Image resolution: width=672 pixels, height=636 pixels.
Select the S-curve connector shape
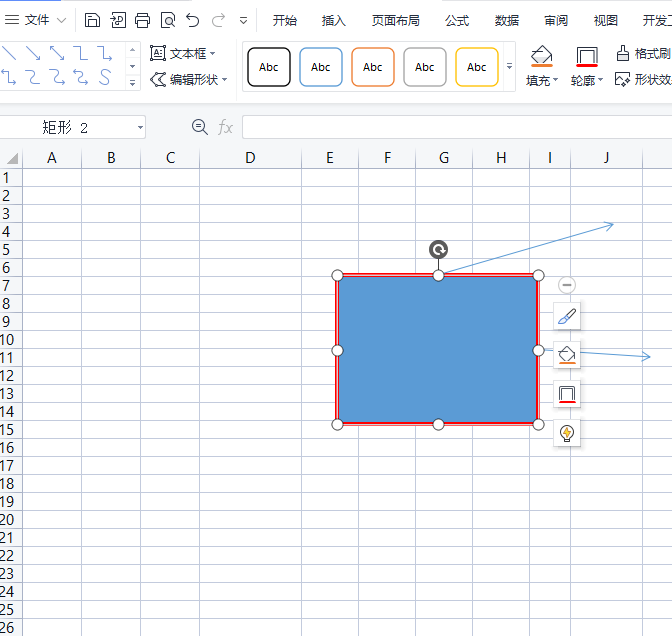coord(105,77)
